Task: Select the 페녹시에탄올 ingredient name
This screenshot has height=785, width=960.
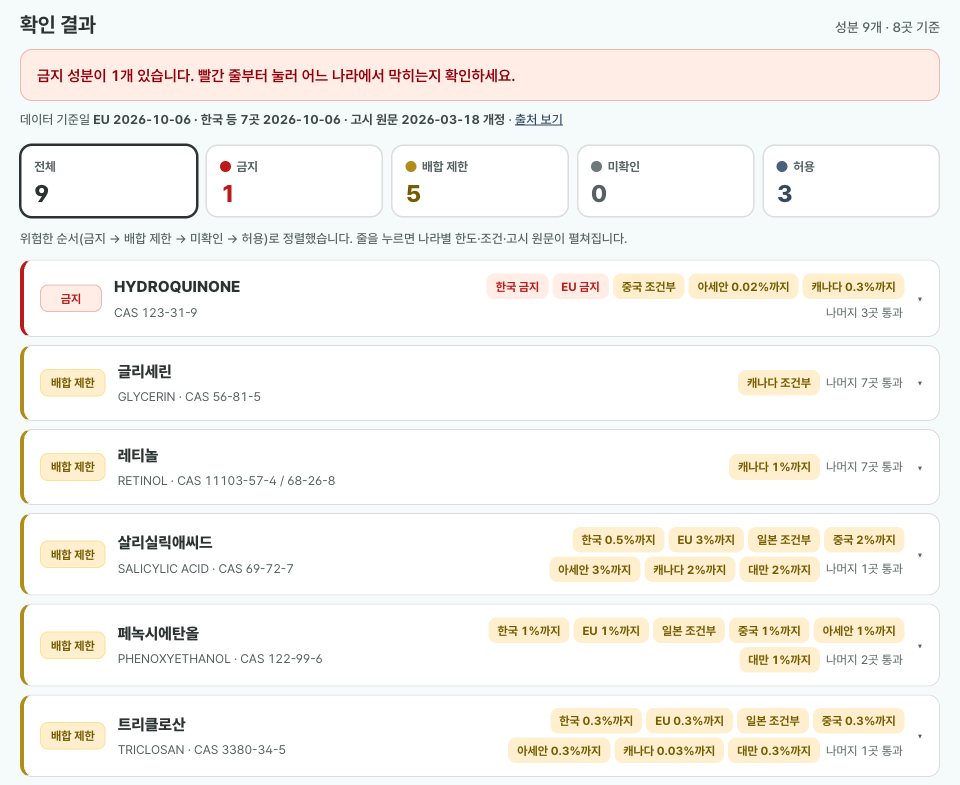Action: pyautogui.click(x=159, y=633)
